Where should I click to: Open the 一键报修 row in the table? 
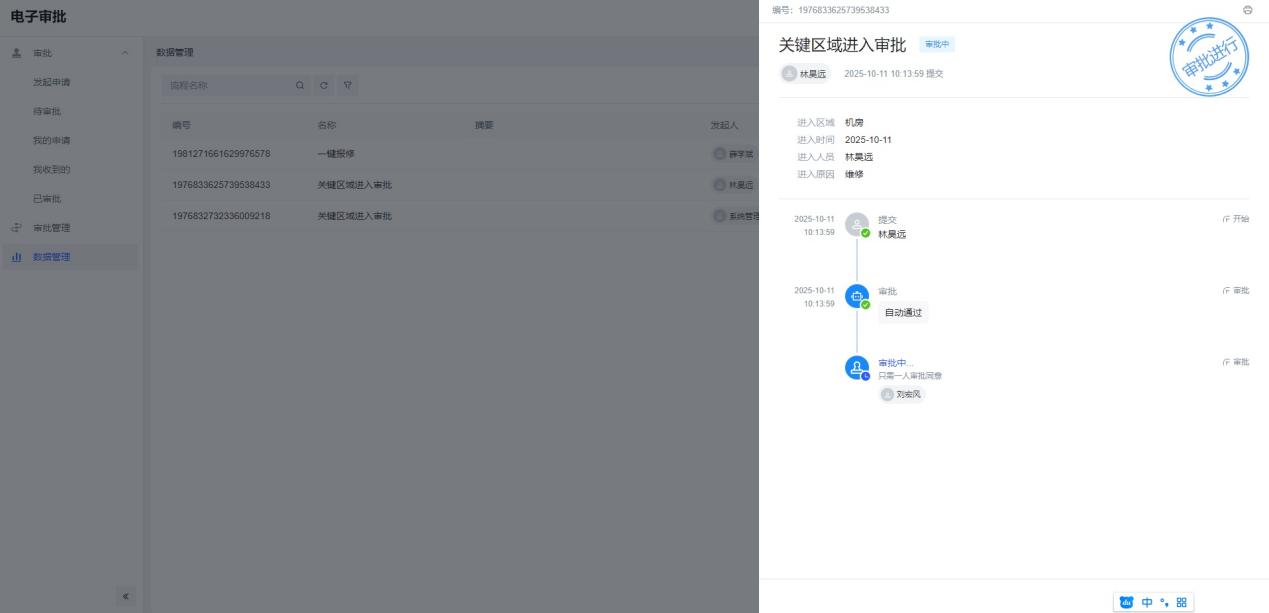click(336, 154)
